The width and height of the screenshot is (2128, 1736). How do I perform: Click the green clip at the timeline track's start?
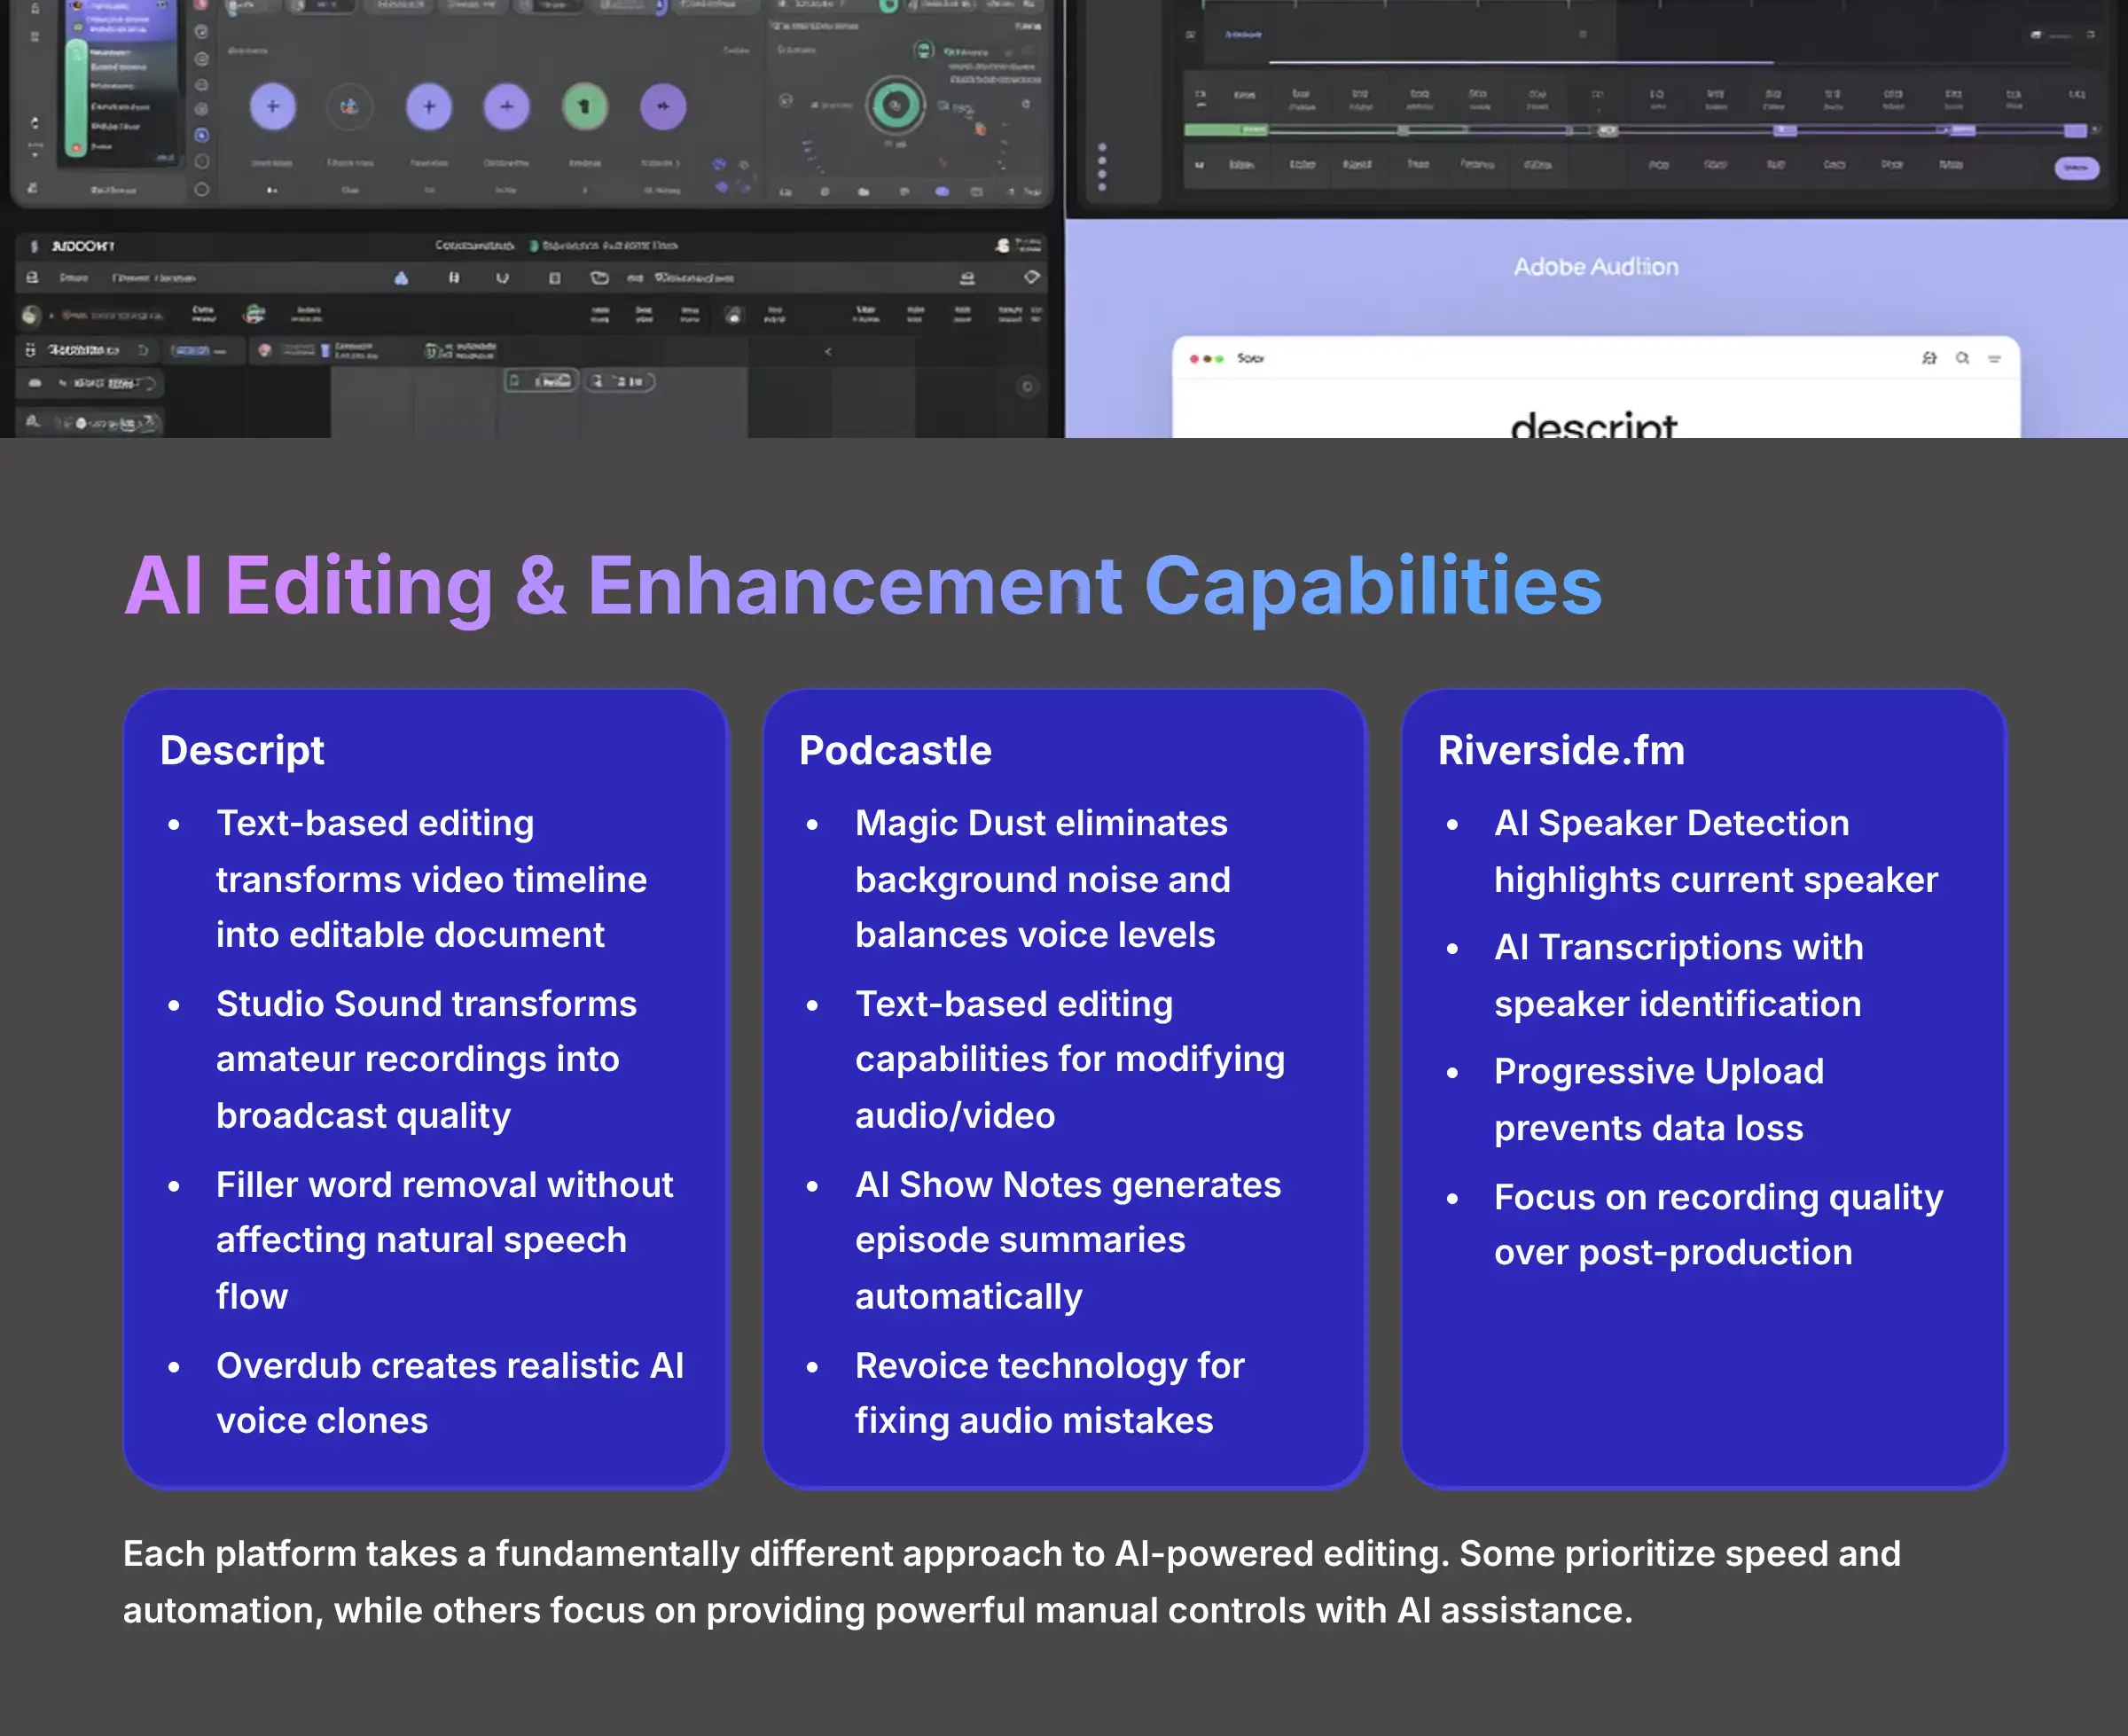tap(1226, 130)
